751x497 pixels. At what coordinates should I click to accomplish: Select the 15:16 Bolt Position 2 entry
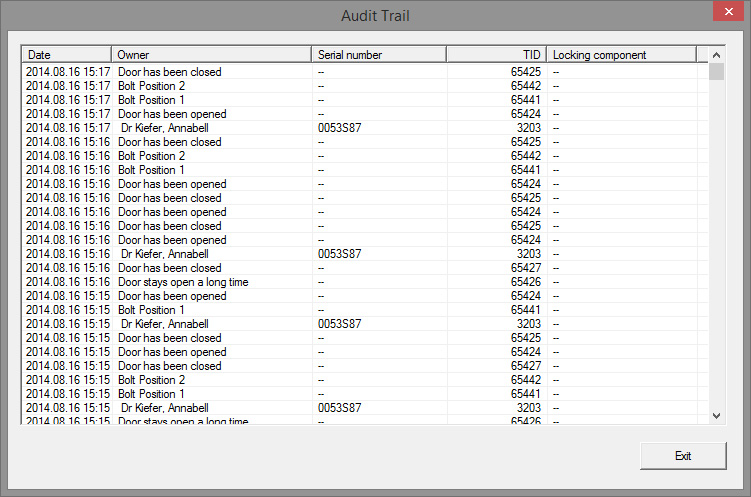coord(151,156)
